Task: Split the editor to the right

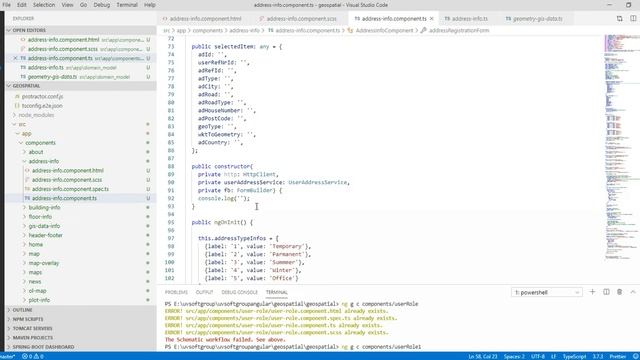Action: pyautogui.click(x=633, y=19)
